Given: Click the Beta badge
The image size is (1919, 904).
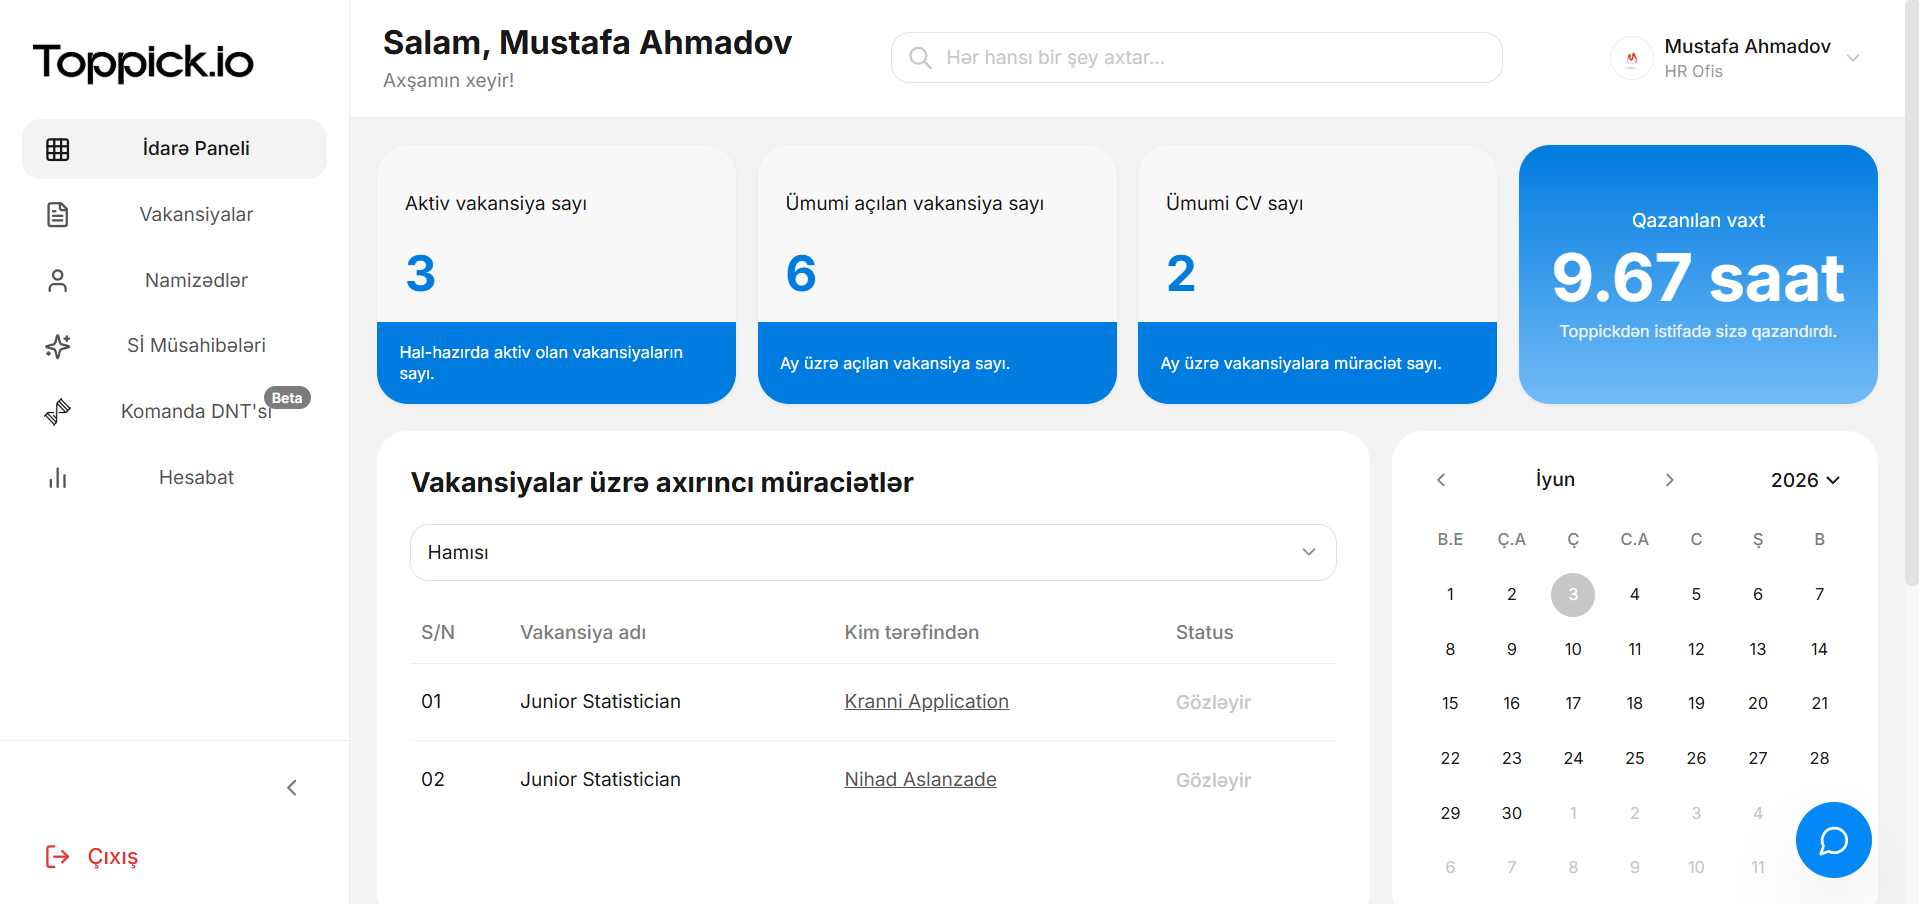Looking at the screenshot, I should 287,398.
